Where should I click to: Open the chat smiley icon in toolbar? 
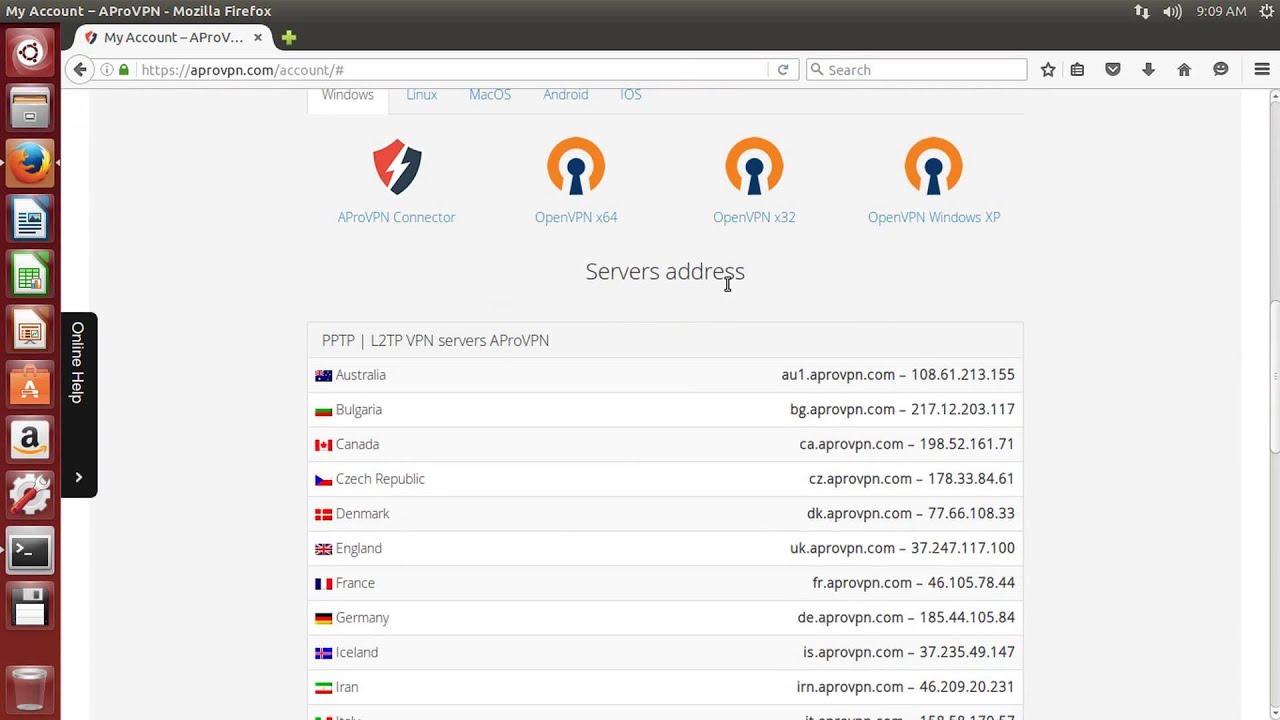pos(1220,70)
